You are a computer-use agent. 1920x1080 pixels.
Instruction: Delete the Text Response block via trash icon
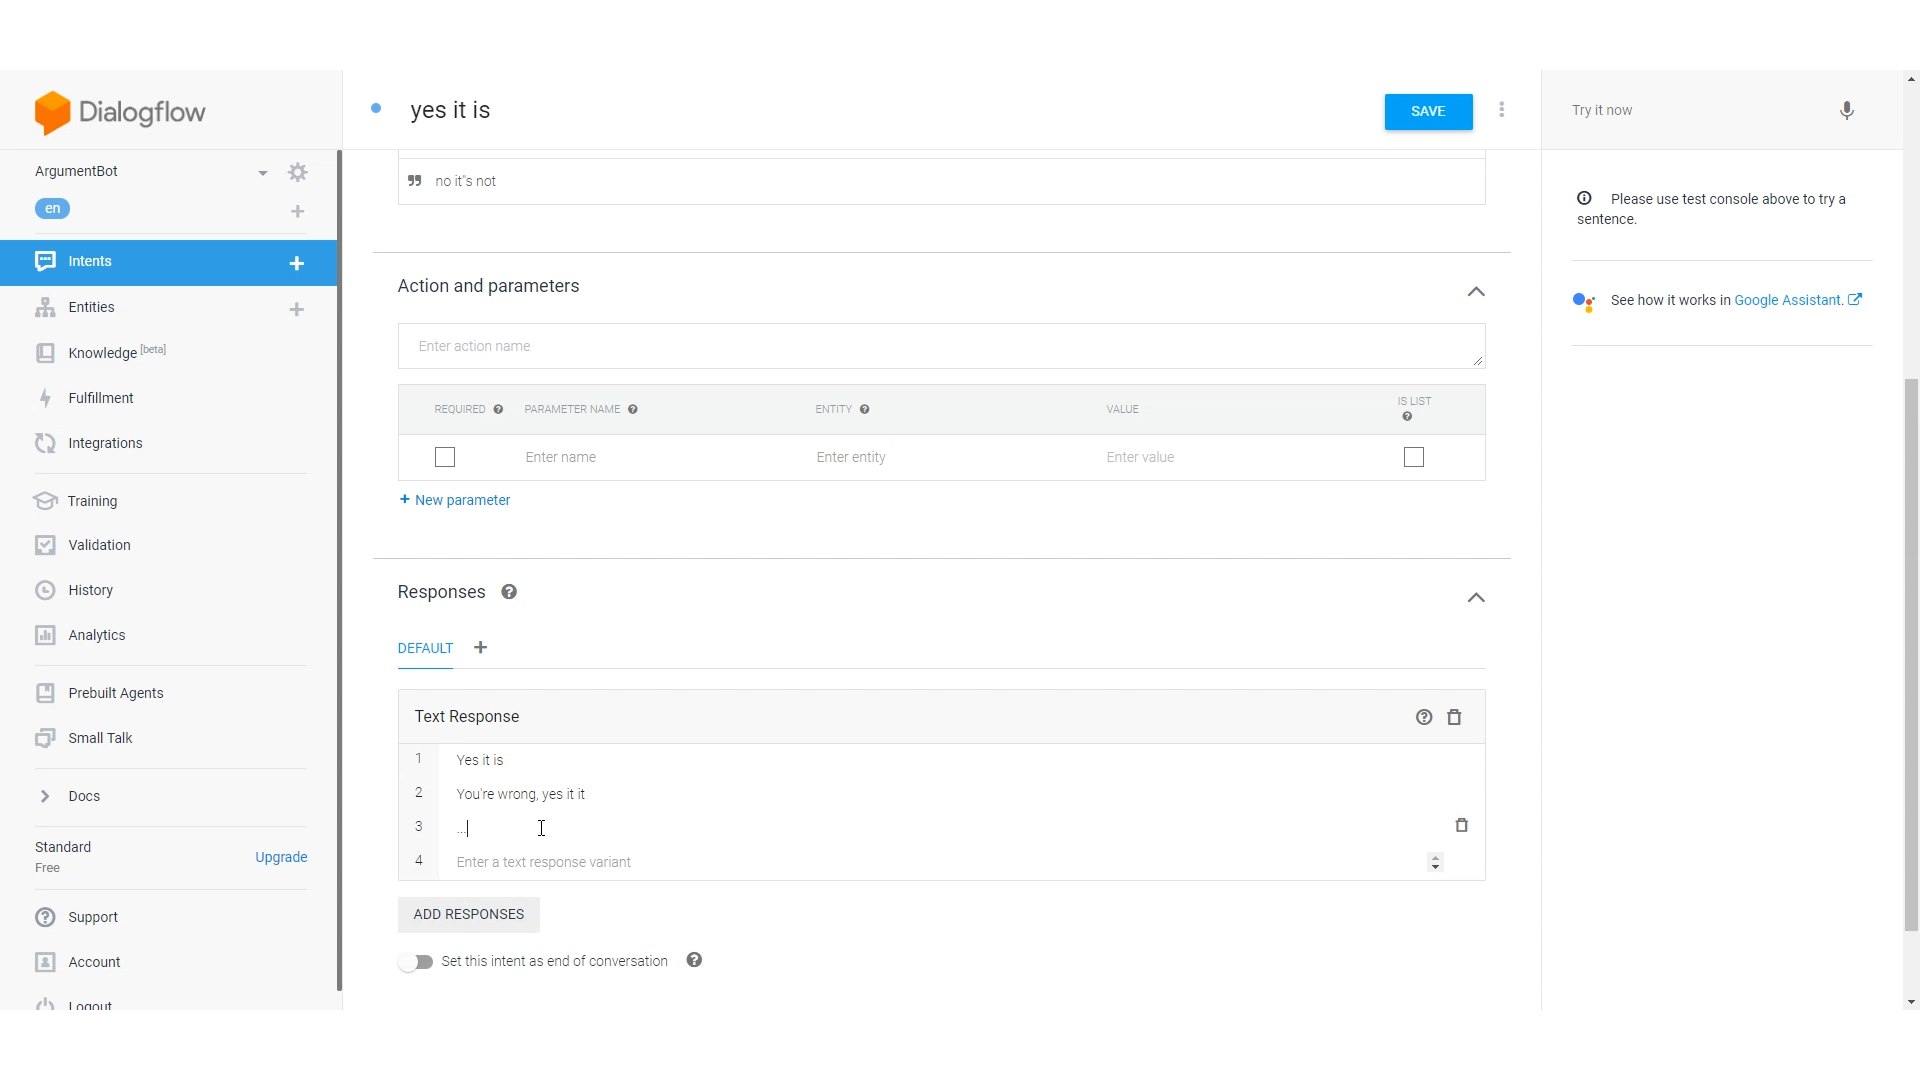[x=1454, y=717]
